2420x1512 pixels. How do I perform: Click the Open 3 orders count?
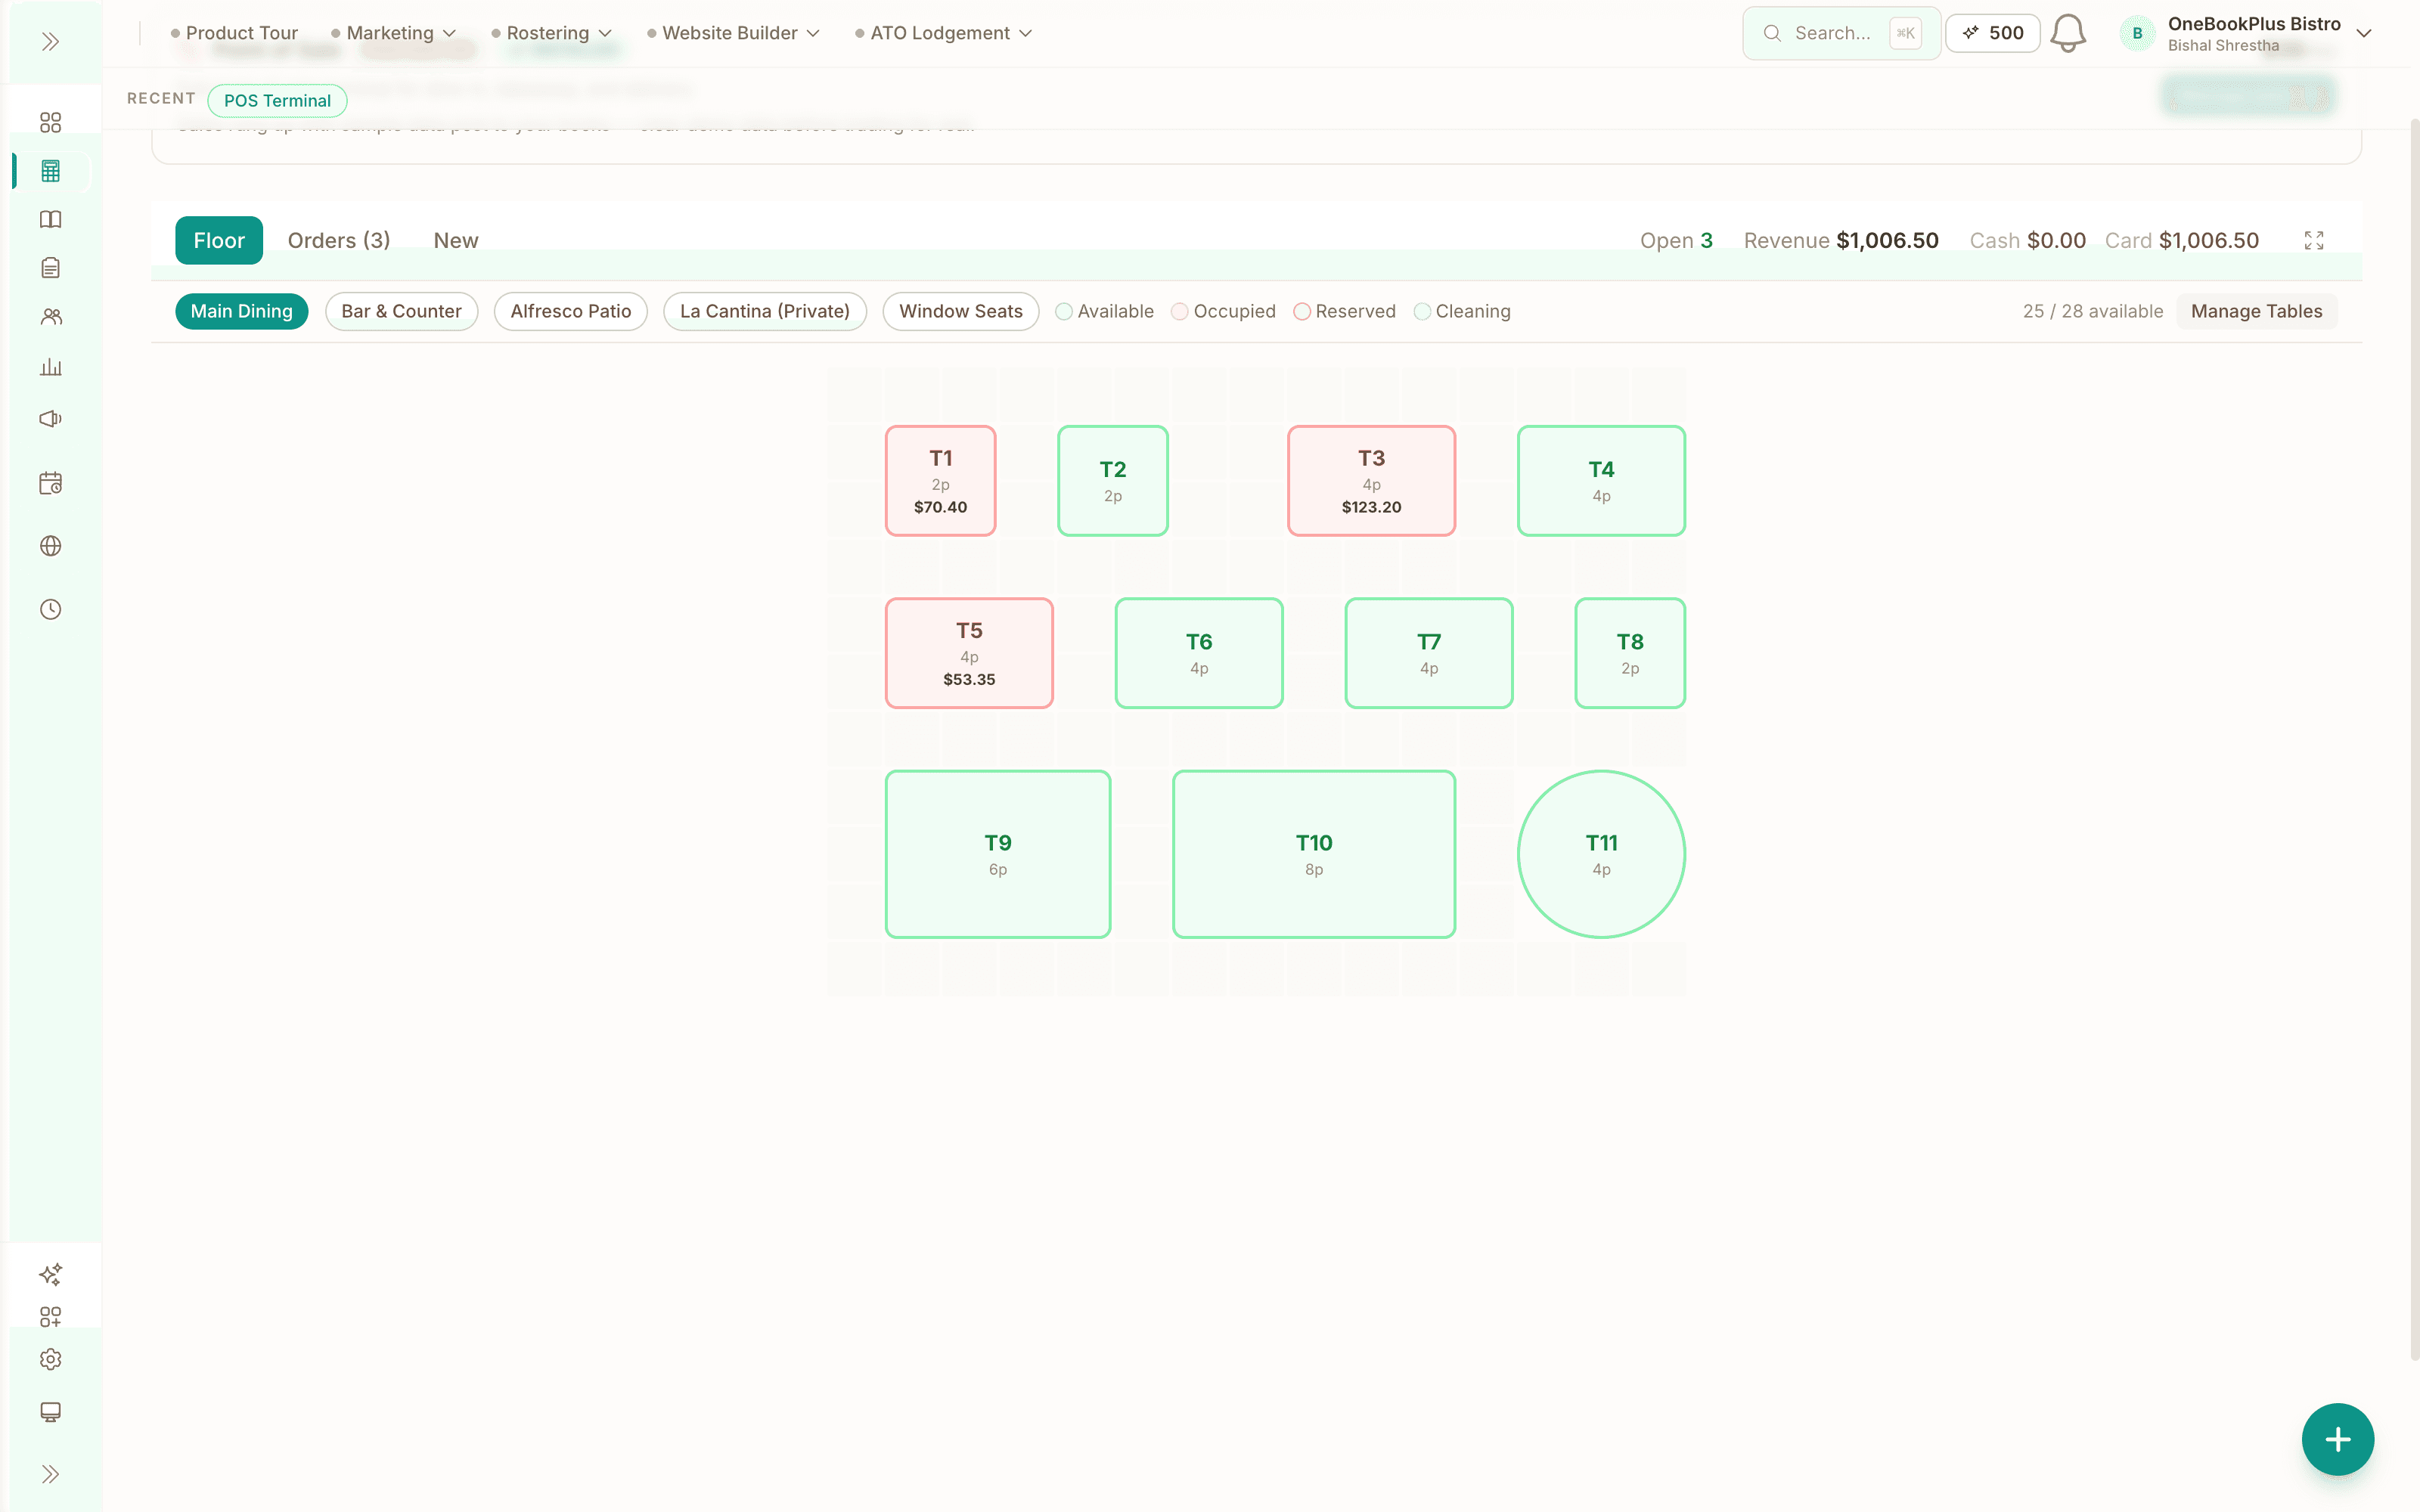point(1676,240)
